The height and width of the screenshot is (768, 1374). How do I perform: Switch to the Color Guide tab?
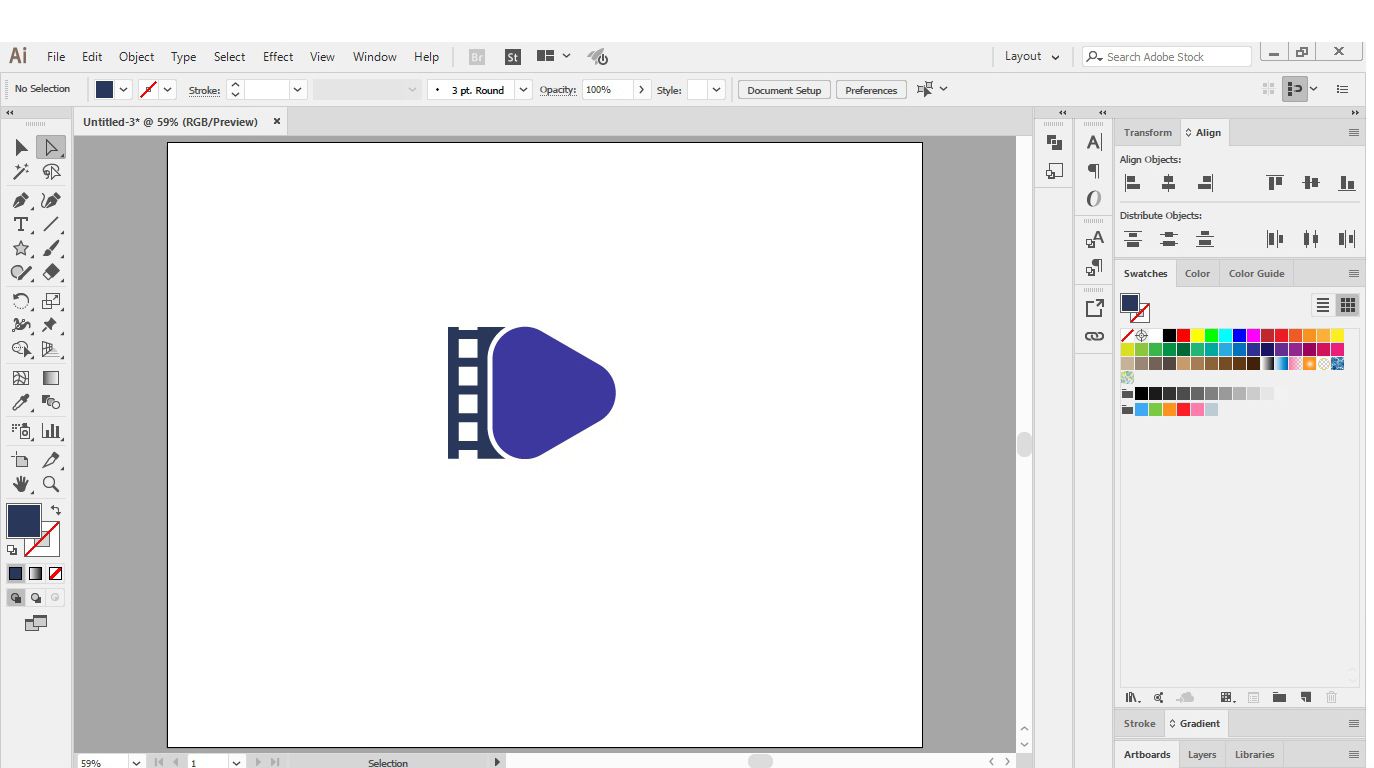pyautogui.click(x=1256, y=273)
